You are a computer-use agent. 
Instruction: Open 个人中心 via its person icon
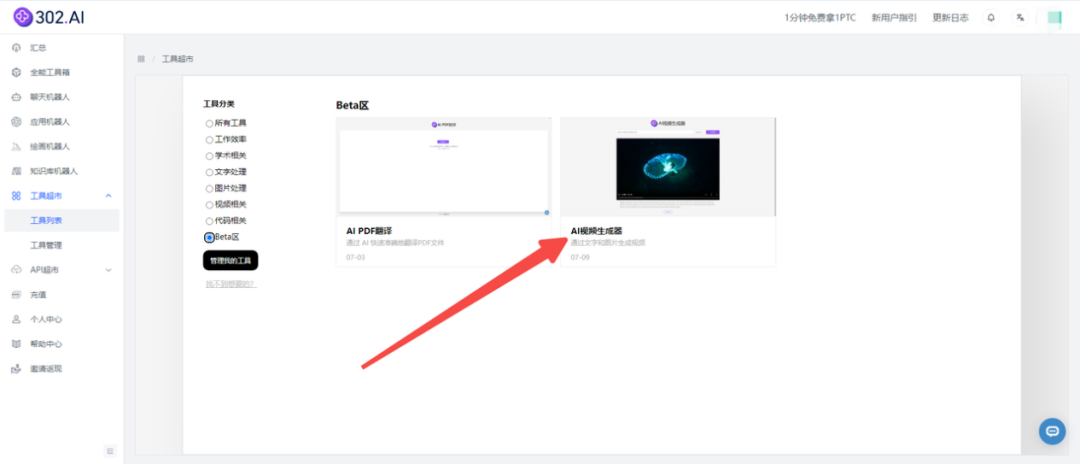point(17,319)
